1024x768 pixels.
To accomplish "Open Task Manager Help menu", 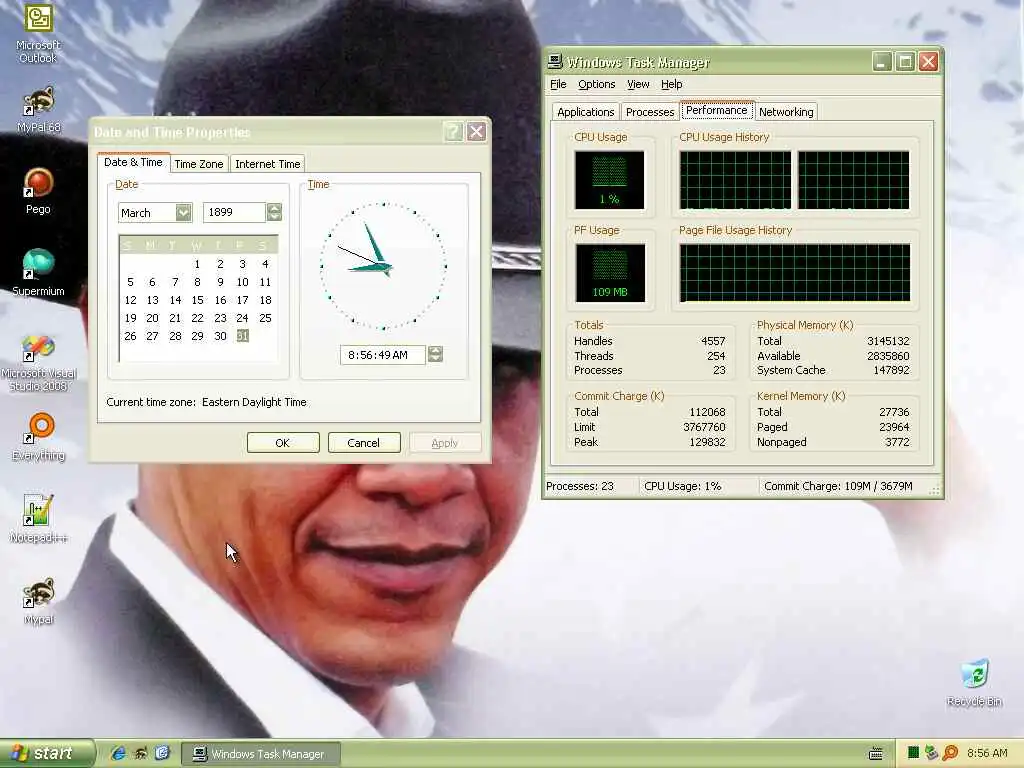I will point(671,84).
